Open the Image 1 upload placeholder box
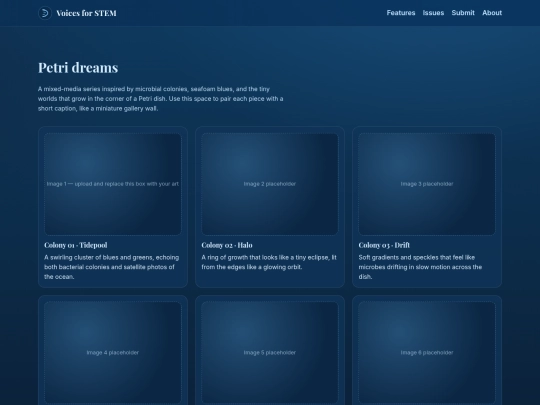The width and height of the screenshot is (540, 405). click(113, 184)
